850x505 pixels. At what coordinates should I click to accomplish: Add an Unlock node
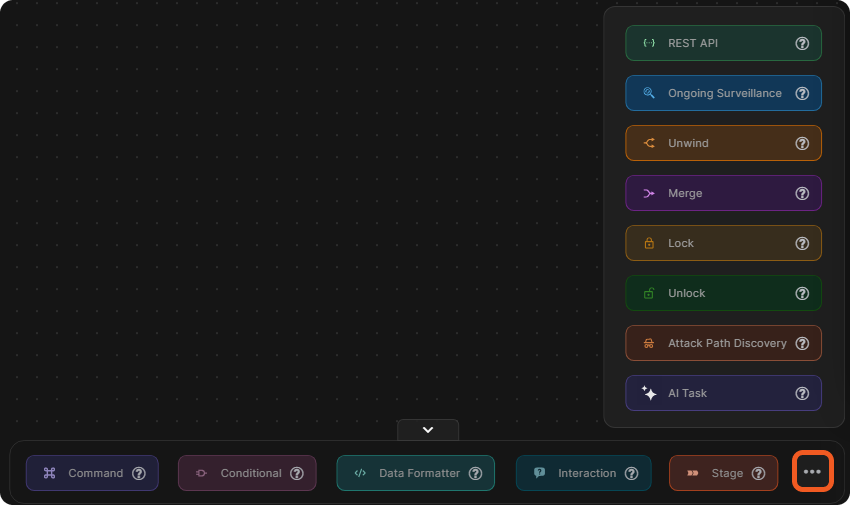(723, 293)
